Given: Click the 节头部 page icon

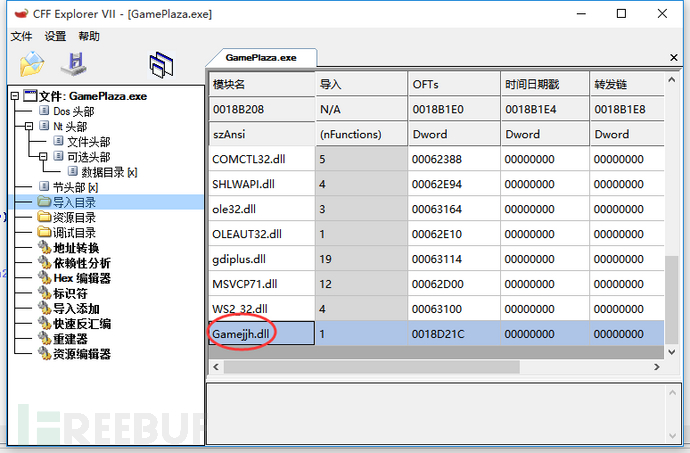Looking at the screenshot, I should click(44, 186).
